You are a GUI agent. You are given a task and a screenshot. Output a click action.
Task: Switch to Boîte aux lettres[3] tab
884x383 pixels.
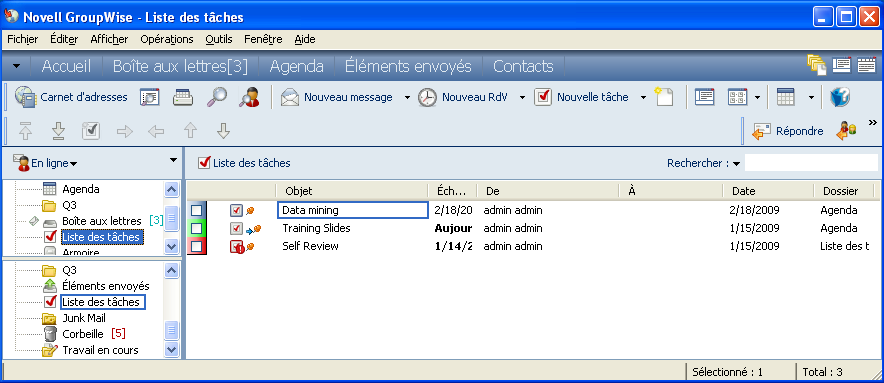pyautogui.click(x=180, y=67)
